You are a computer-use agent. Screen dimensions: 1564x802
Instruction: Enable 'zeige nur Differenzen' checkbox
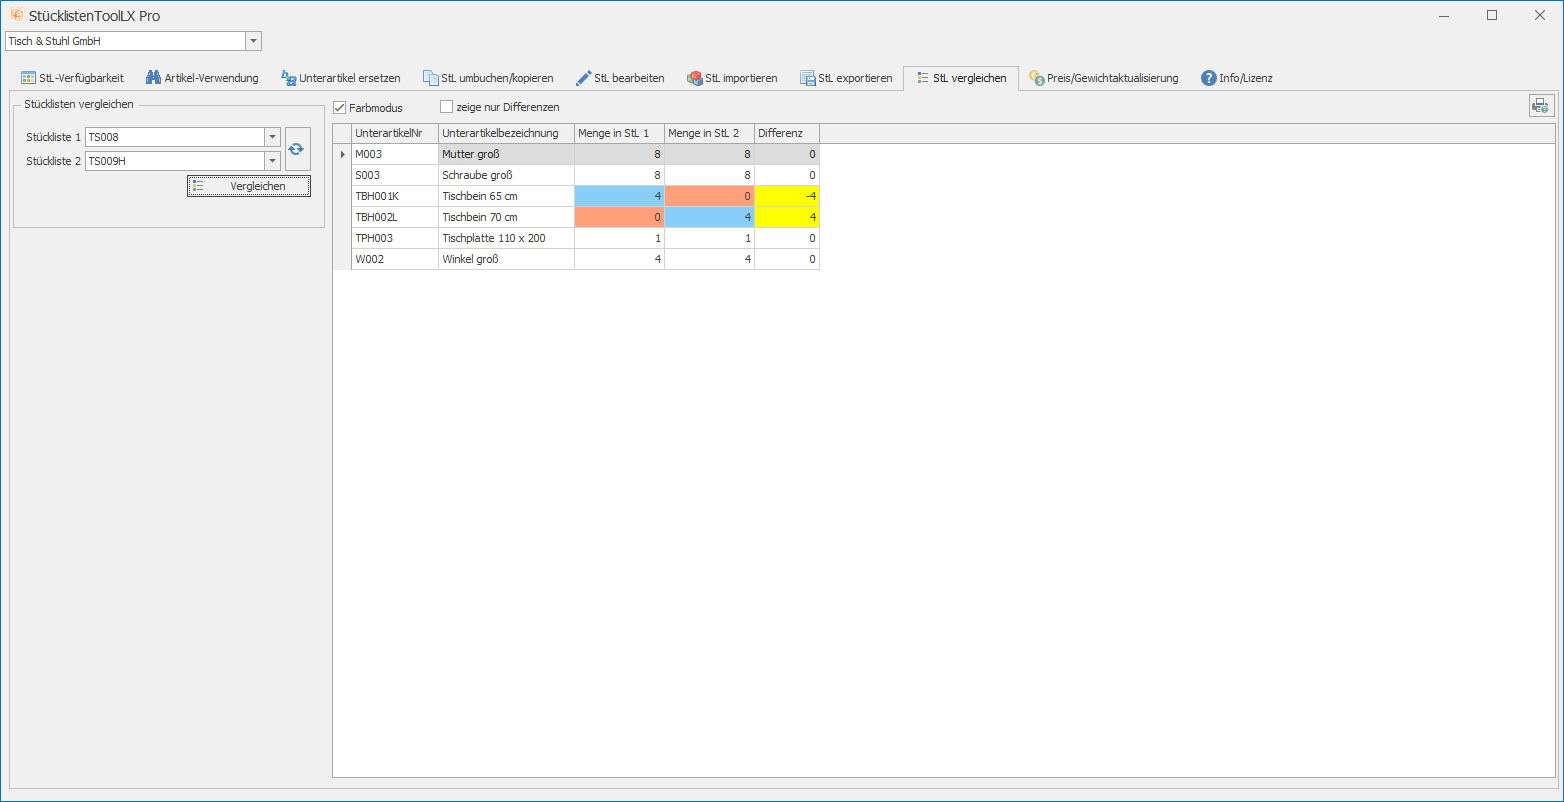[447, 107]
